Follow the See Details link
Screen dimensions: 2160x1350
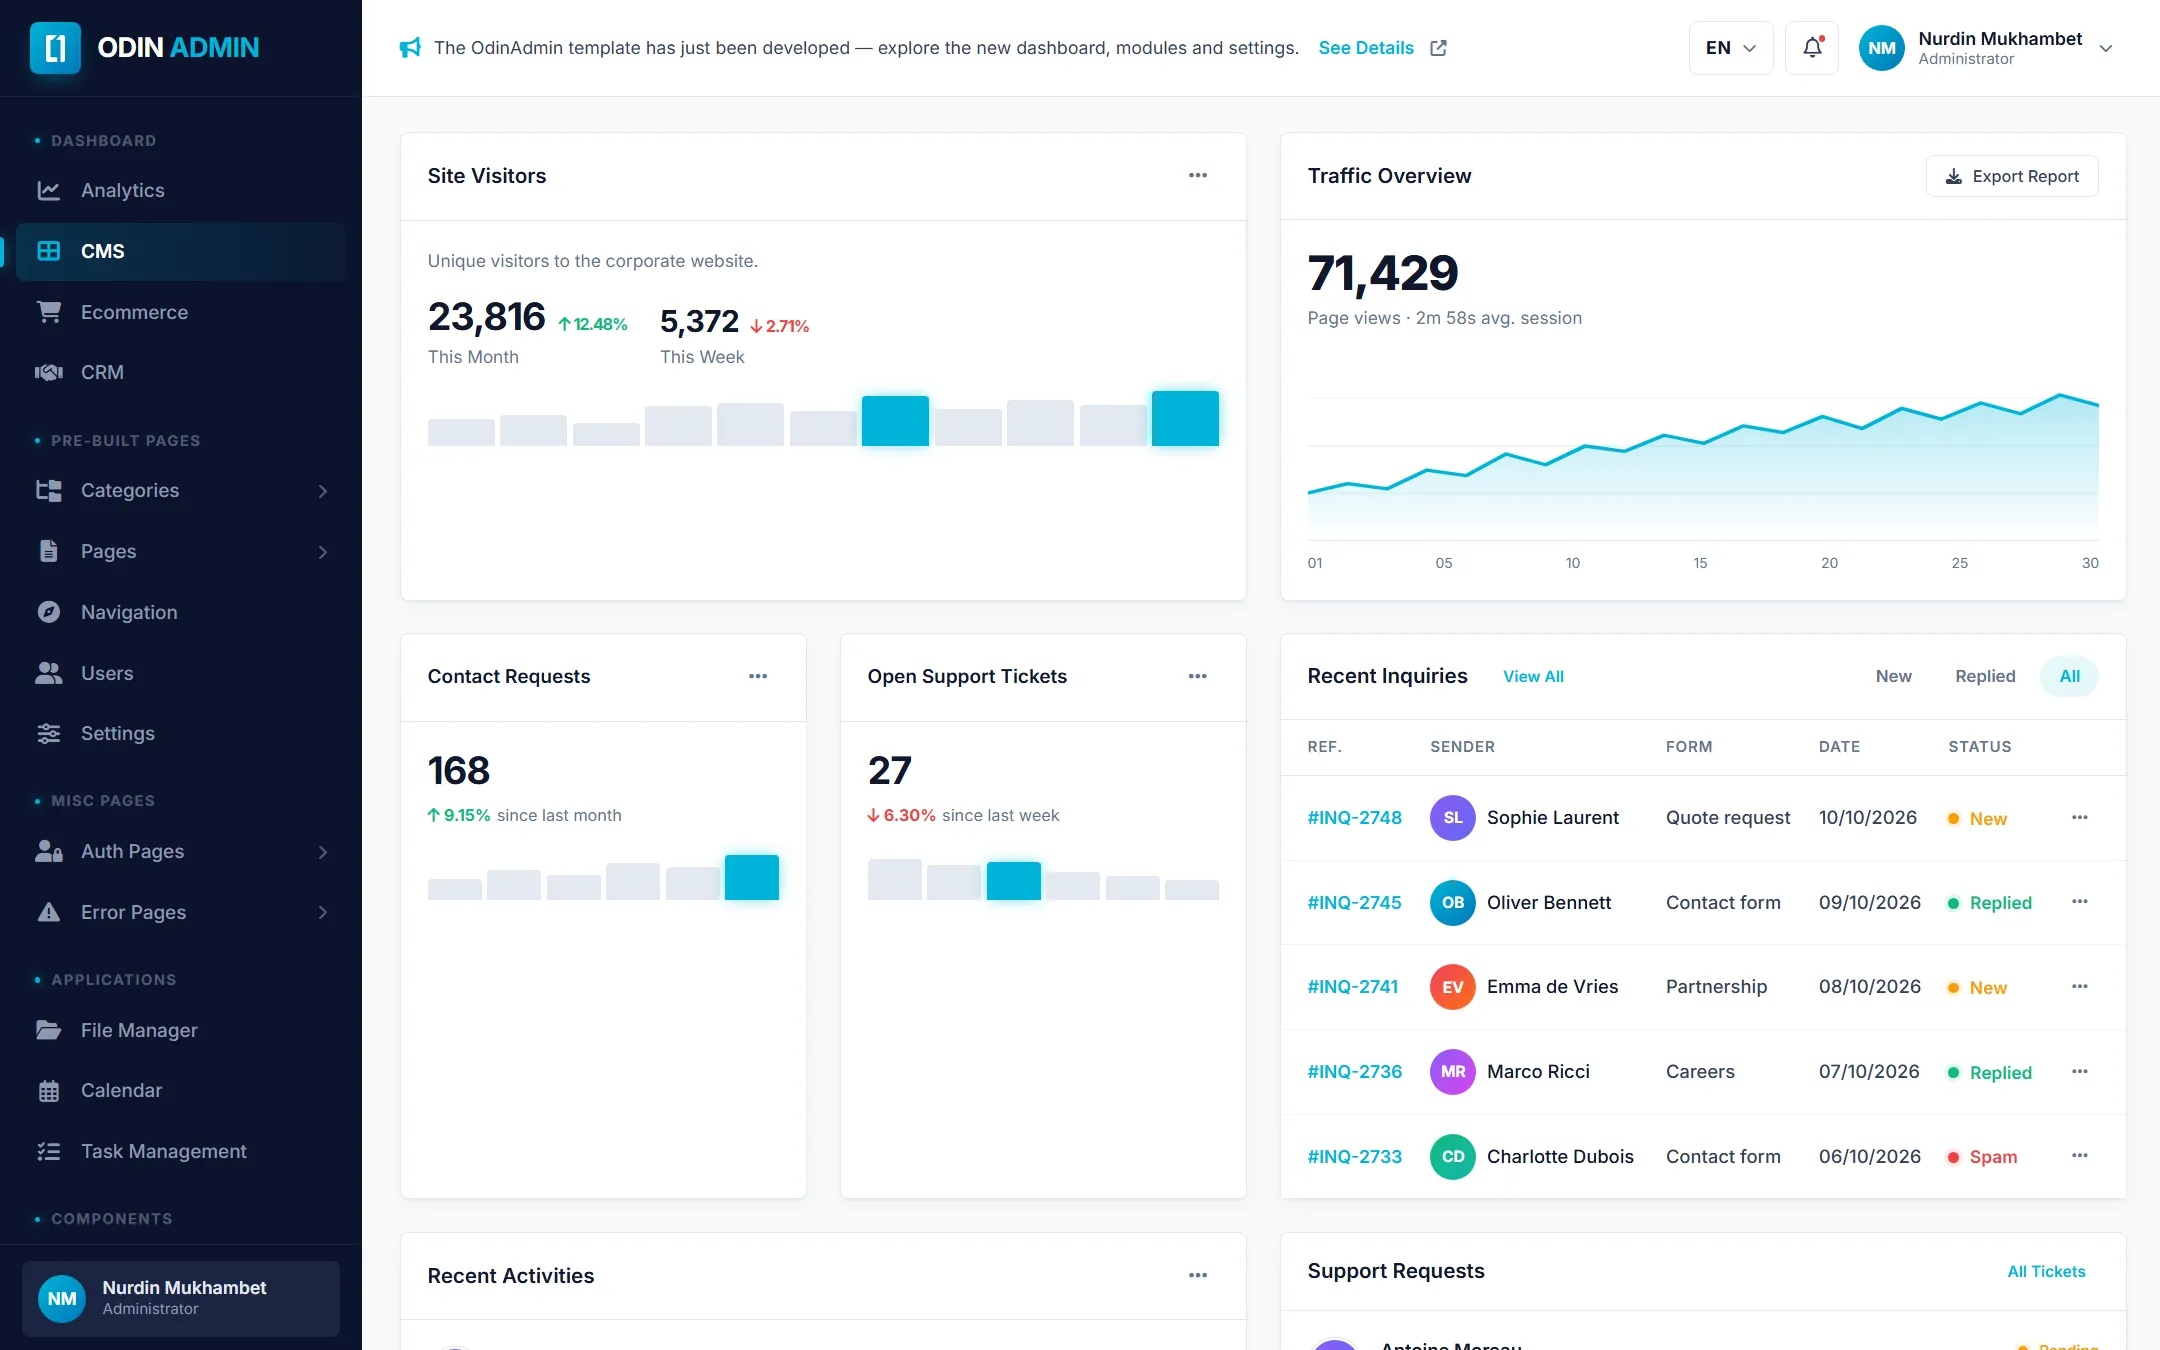1366,48
